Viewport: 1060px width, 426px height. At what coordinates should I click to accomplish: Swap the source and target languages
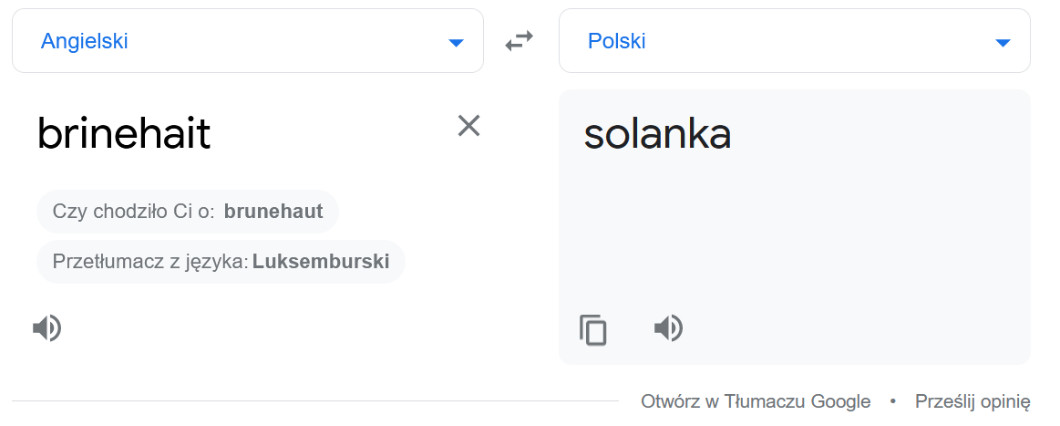click(519, 41)
